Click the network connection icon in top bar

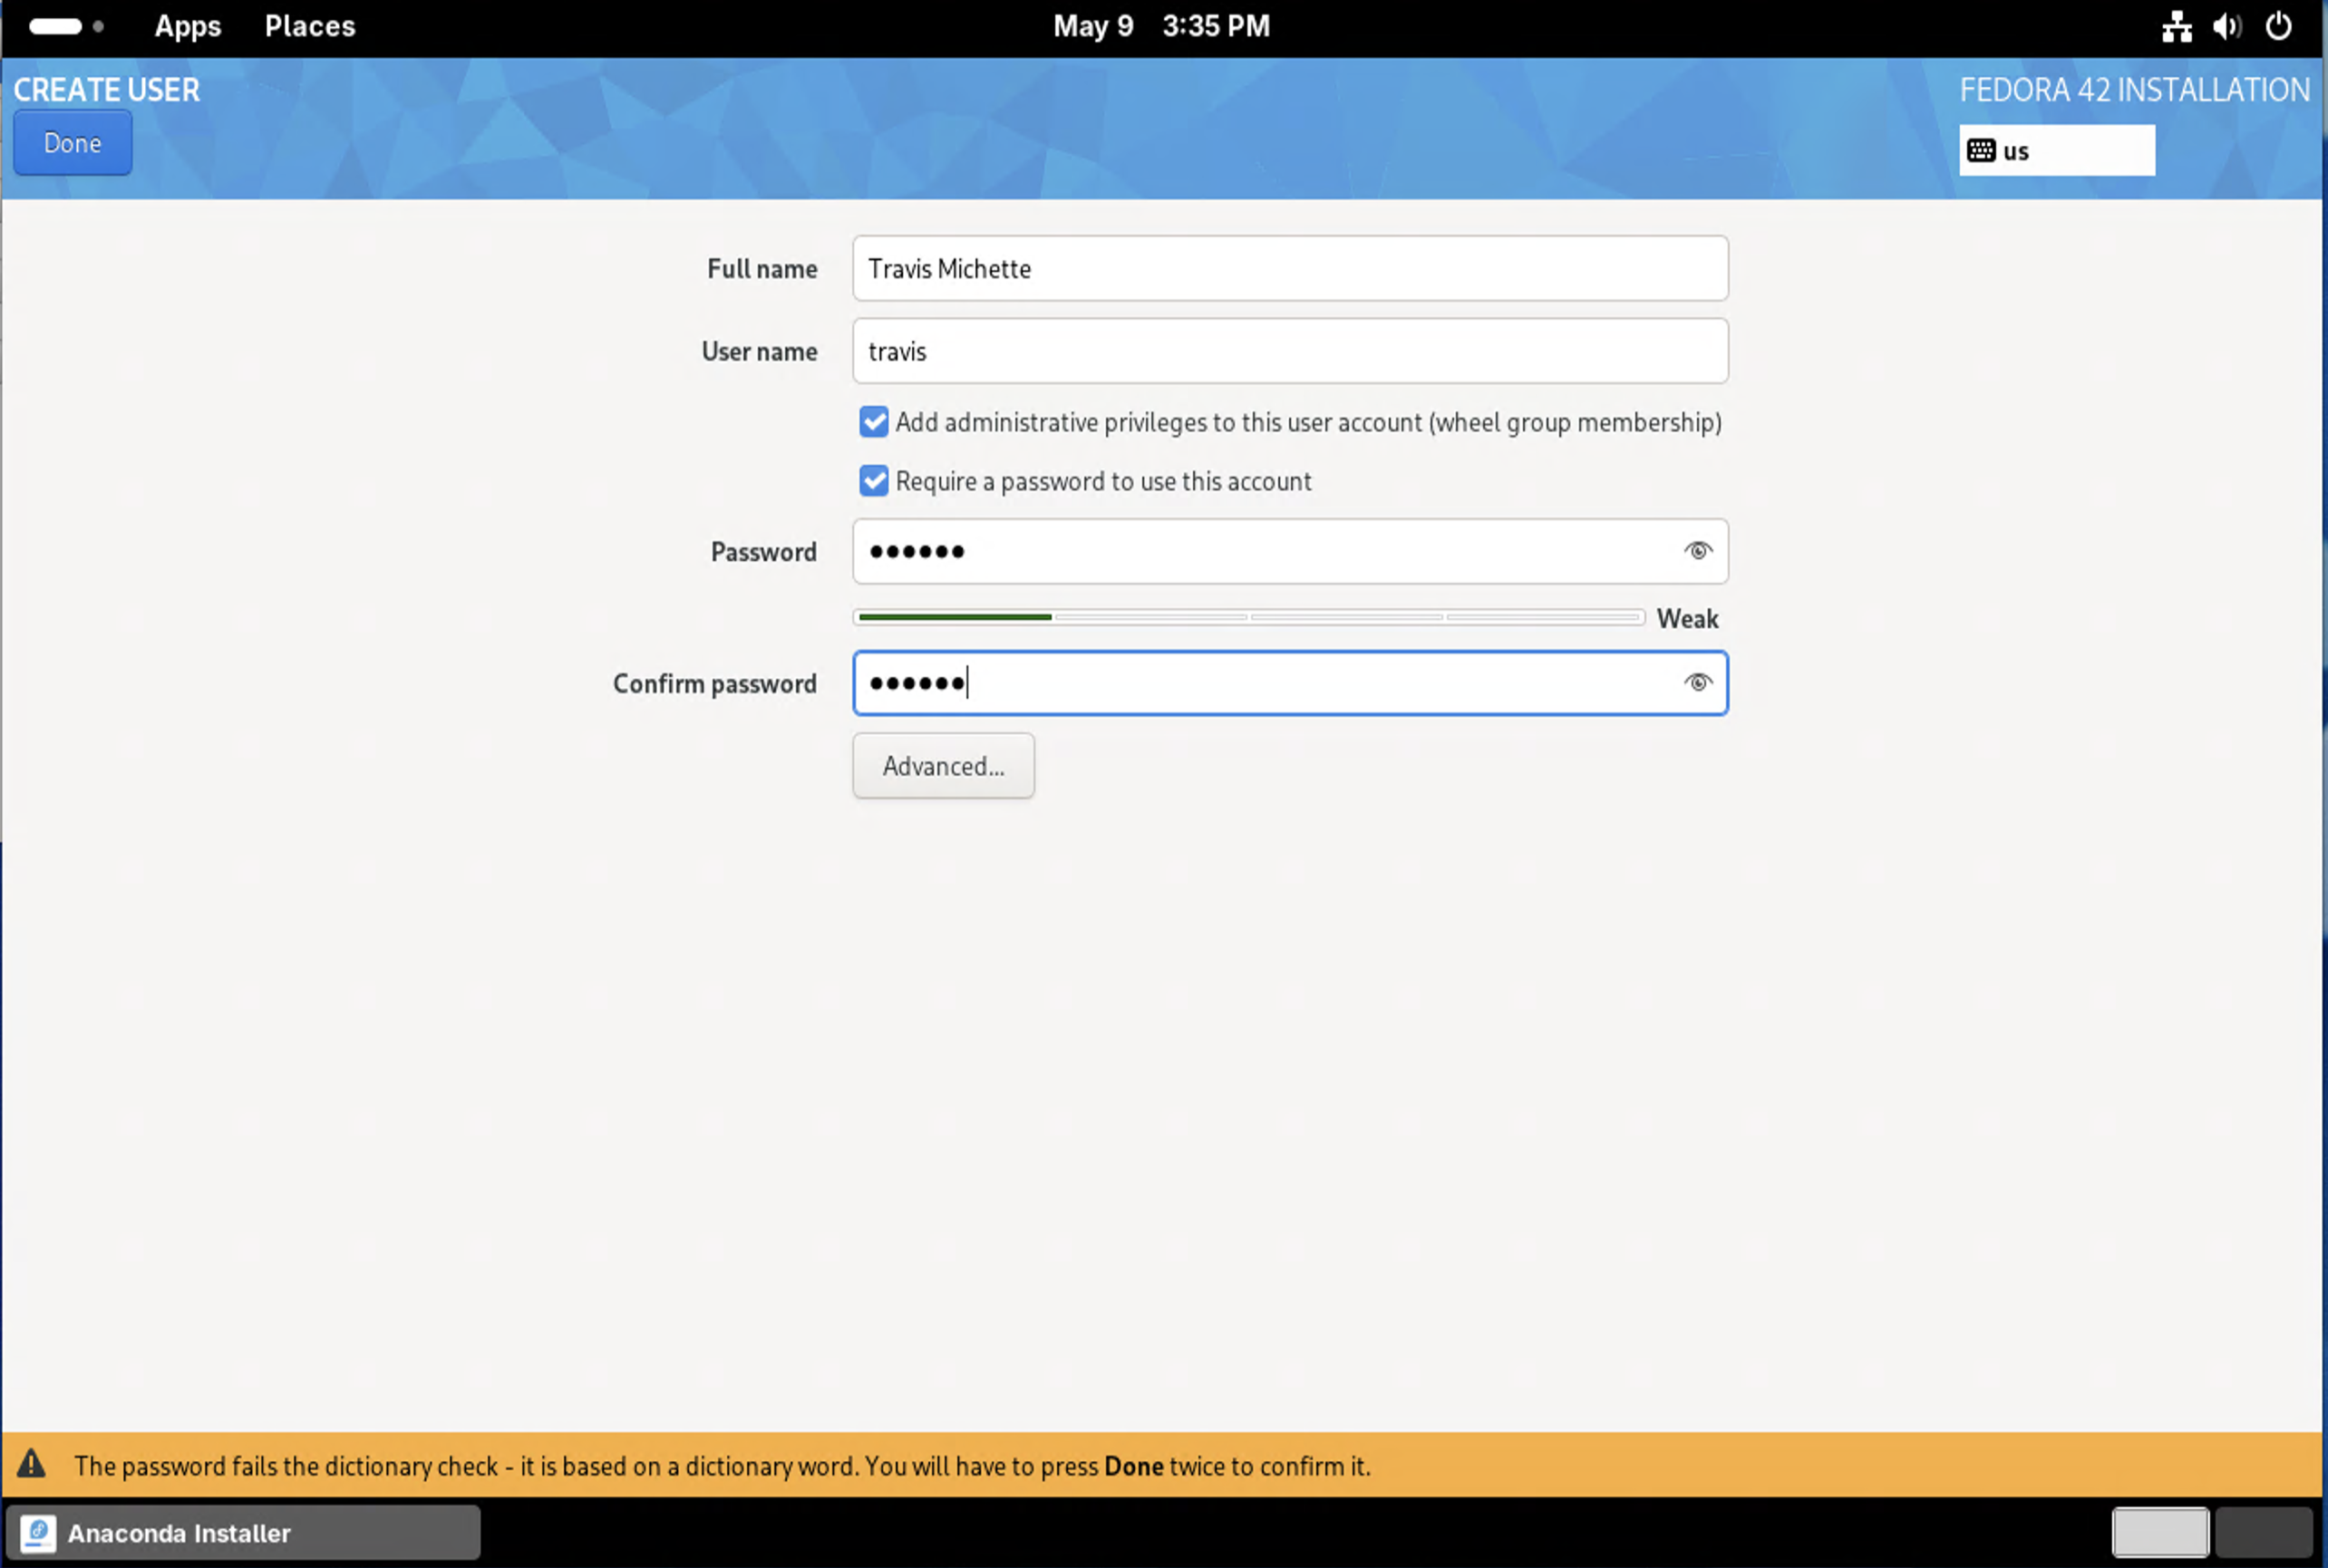[x=2176, y=26]
